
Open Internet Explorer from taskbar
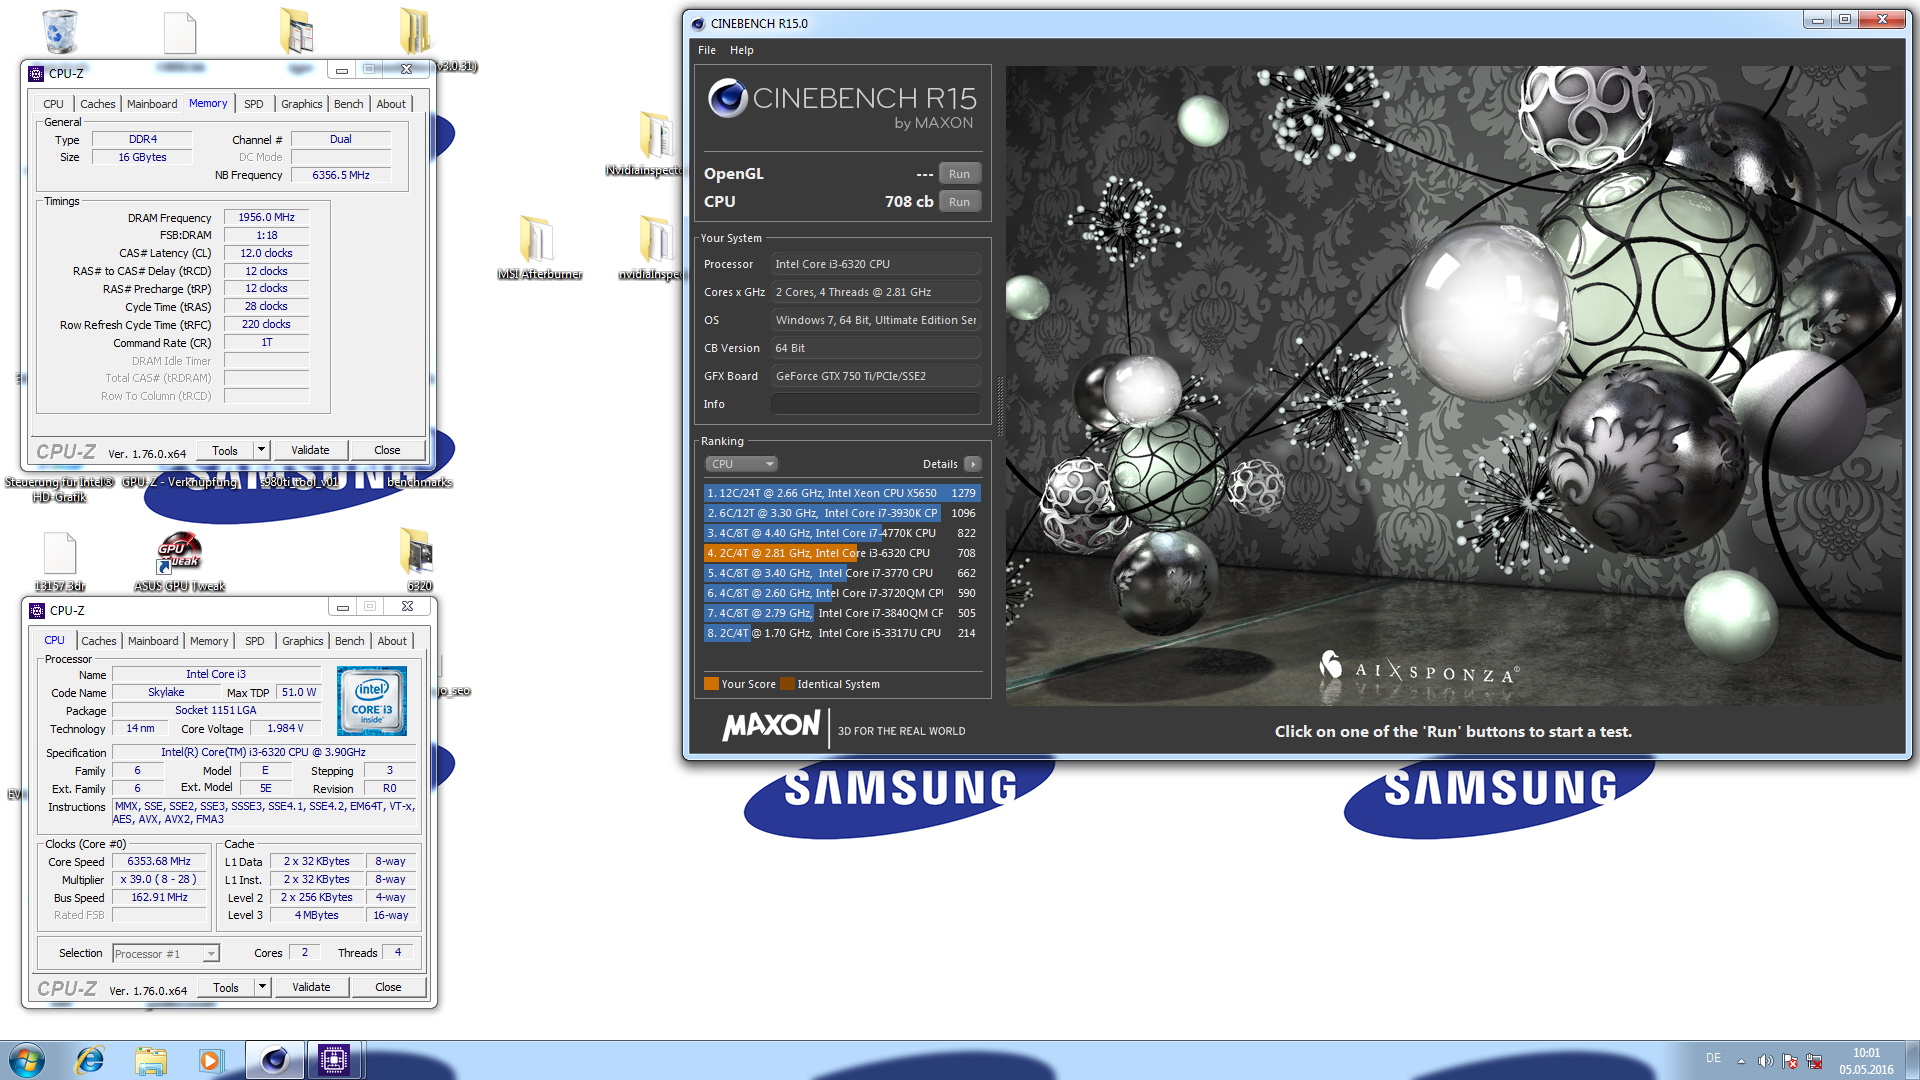click(90, 1060)
